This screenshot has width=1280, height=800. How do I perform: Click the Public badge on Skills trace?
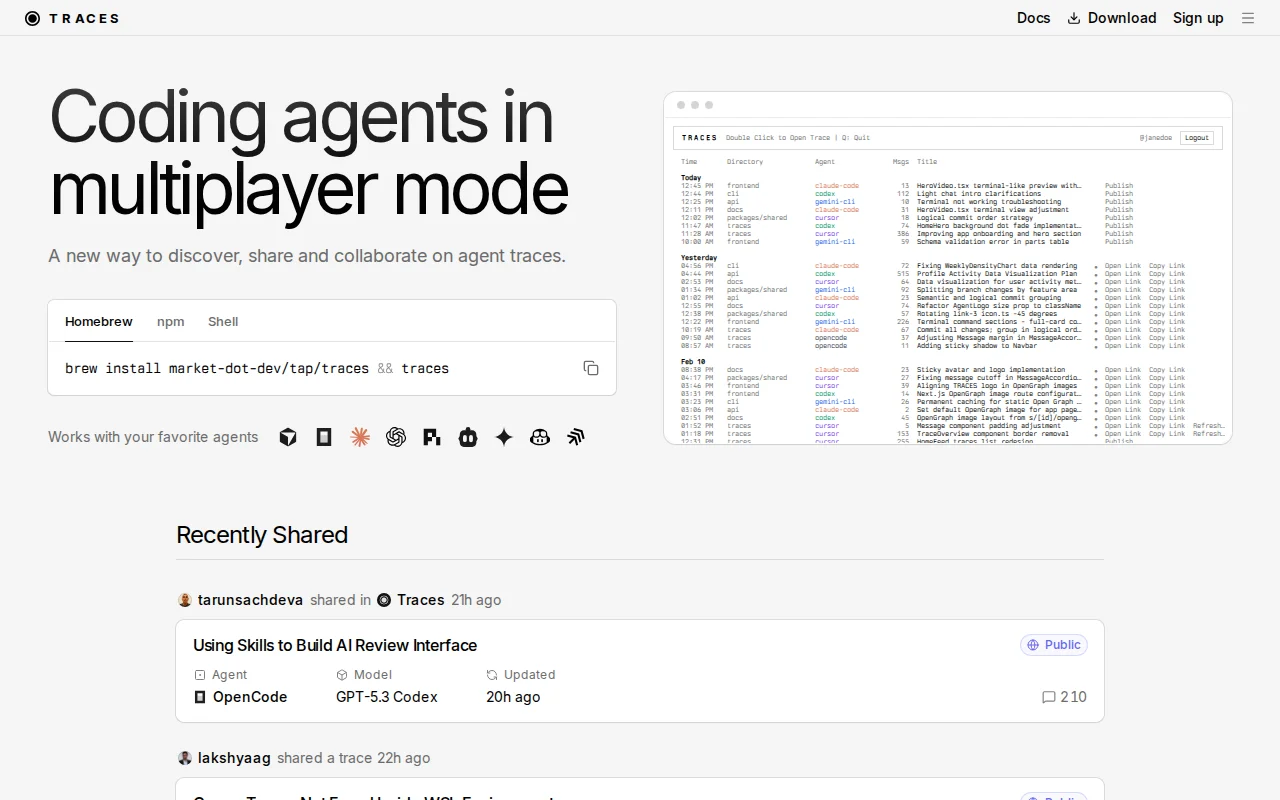(x=1054, y=645)
